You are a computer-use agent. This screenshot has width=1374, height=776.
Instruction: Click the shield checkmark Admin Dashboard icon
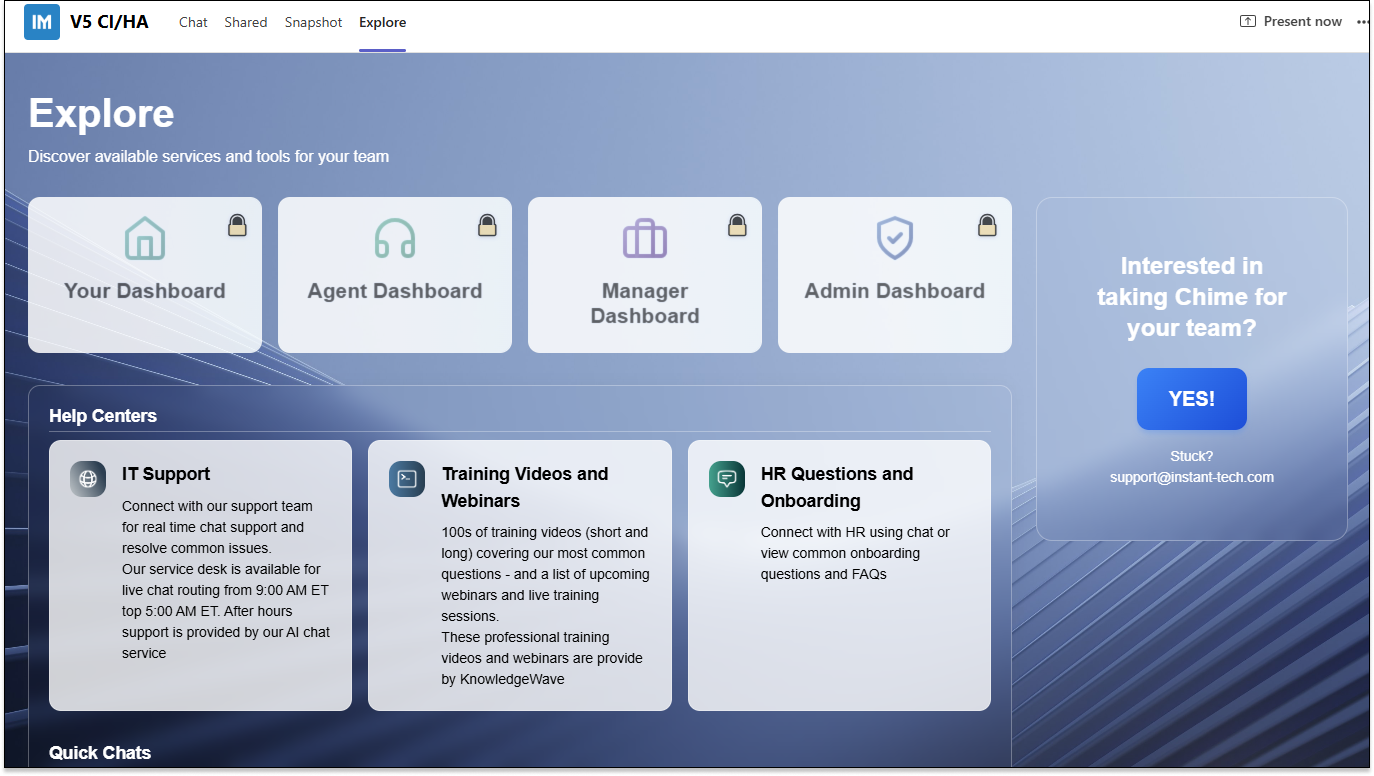coord(895,239)
